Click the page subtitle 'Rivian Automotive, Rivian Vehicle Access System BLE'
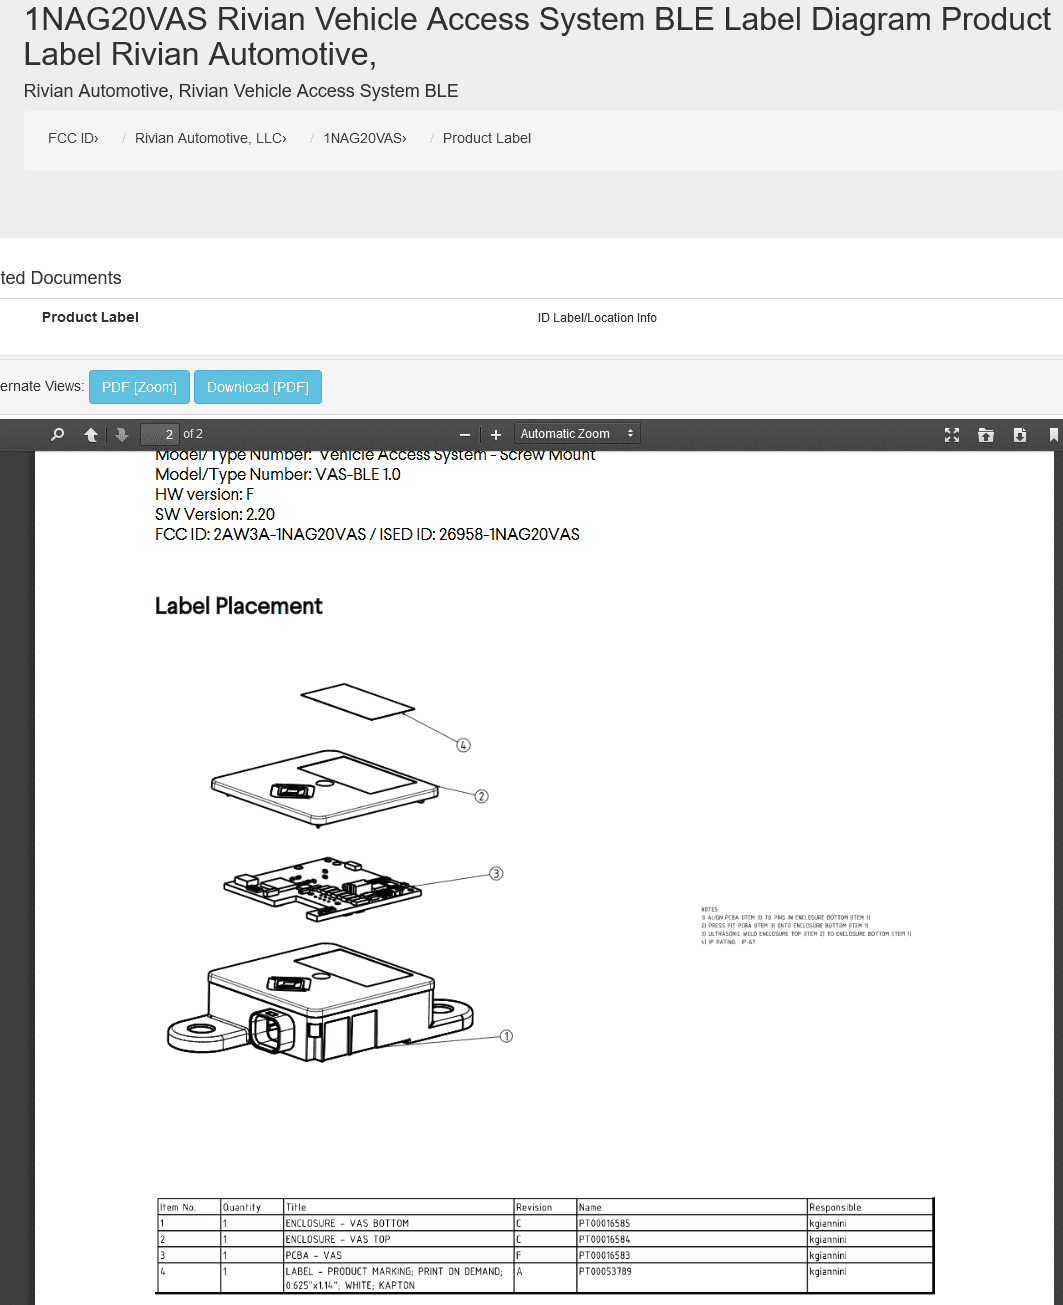 pos(241,91)
